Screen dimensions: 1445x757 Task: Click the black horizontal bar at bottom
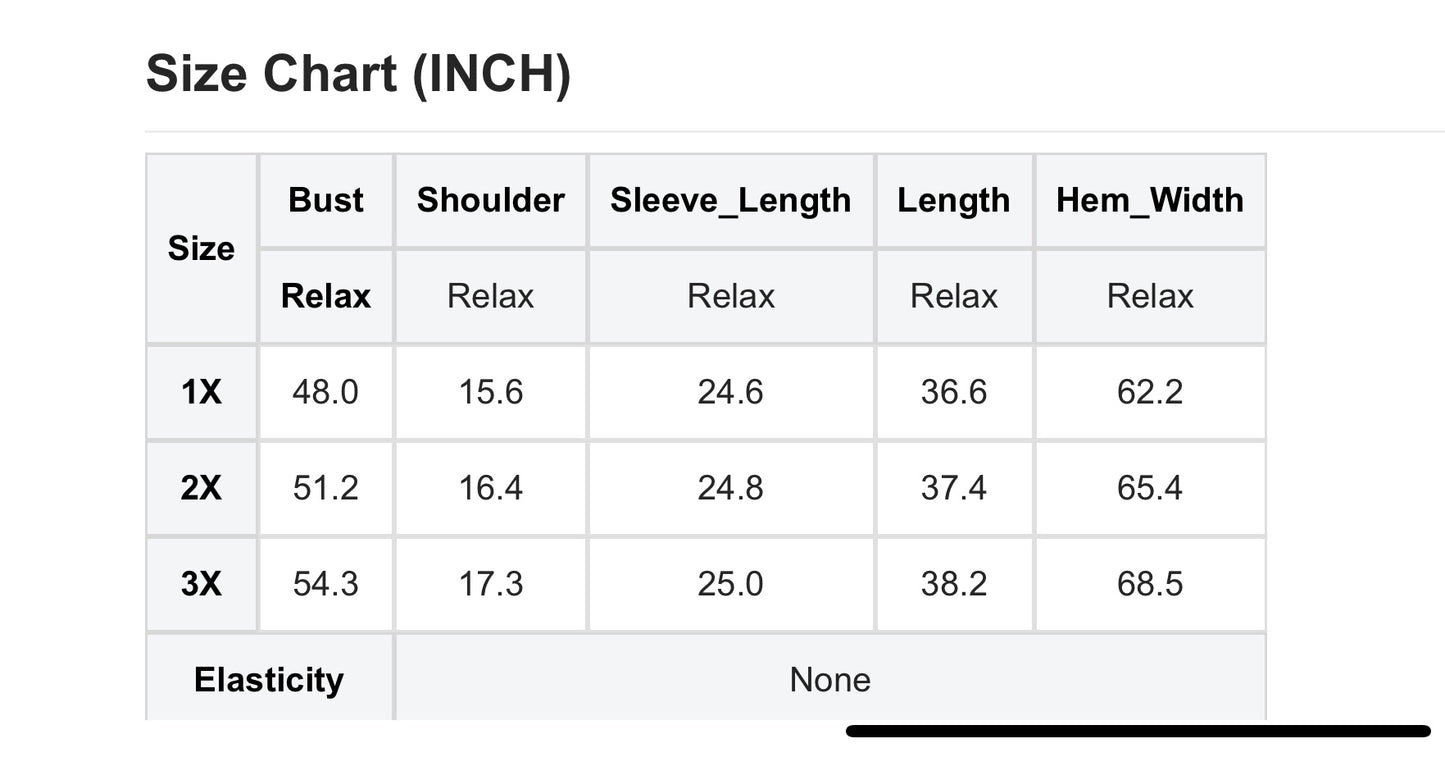point(1138,731)
